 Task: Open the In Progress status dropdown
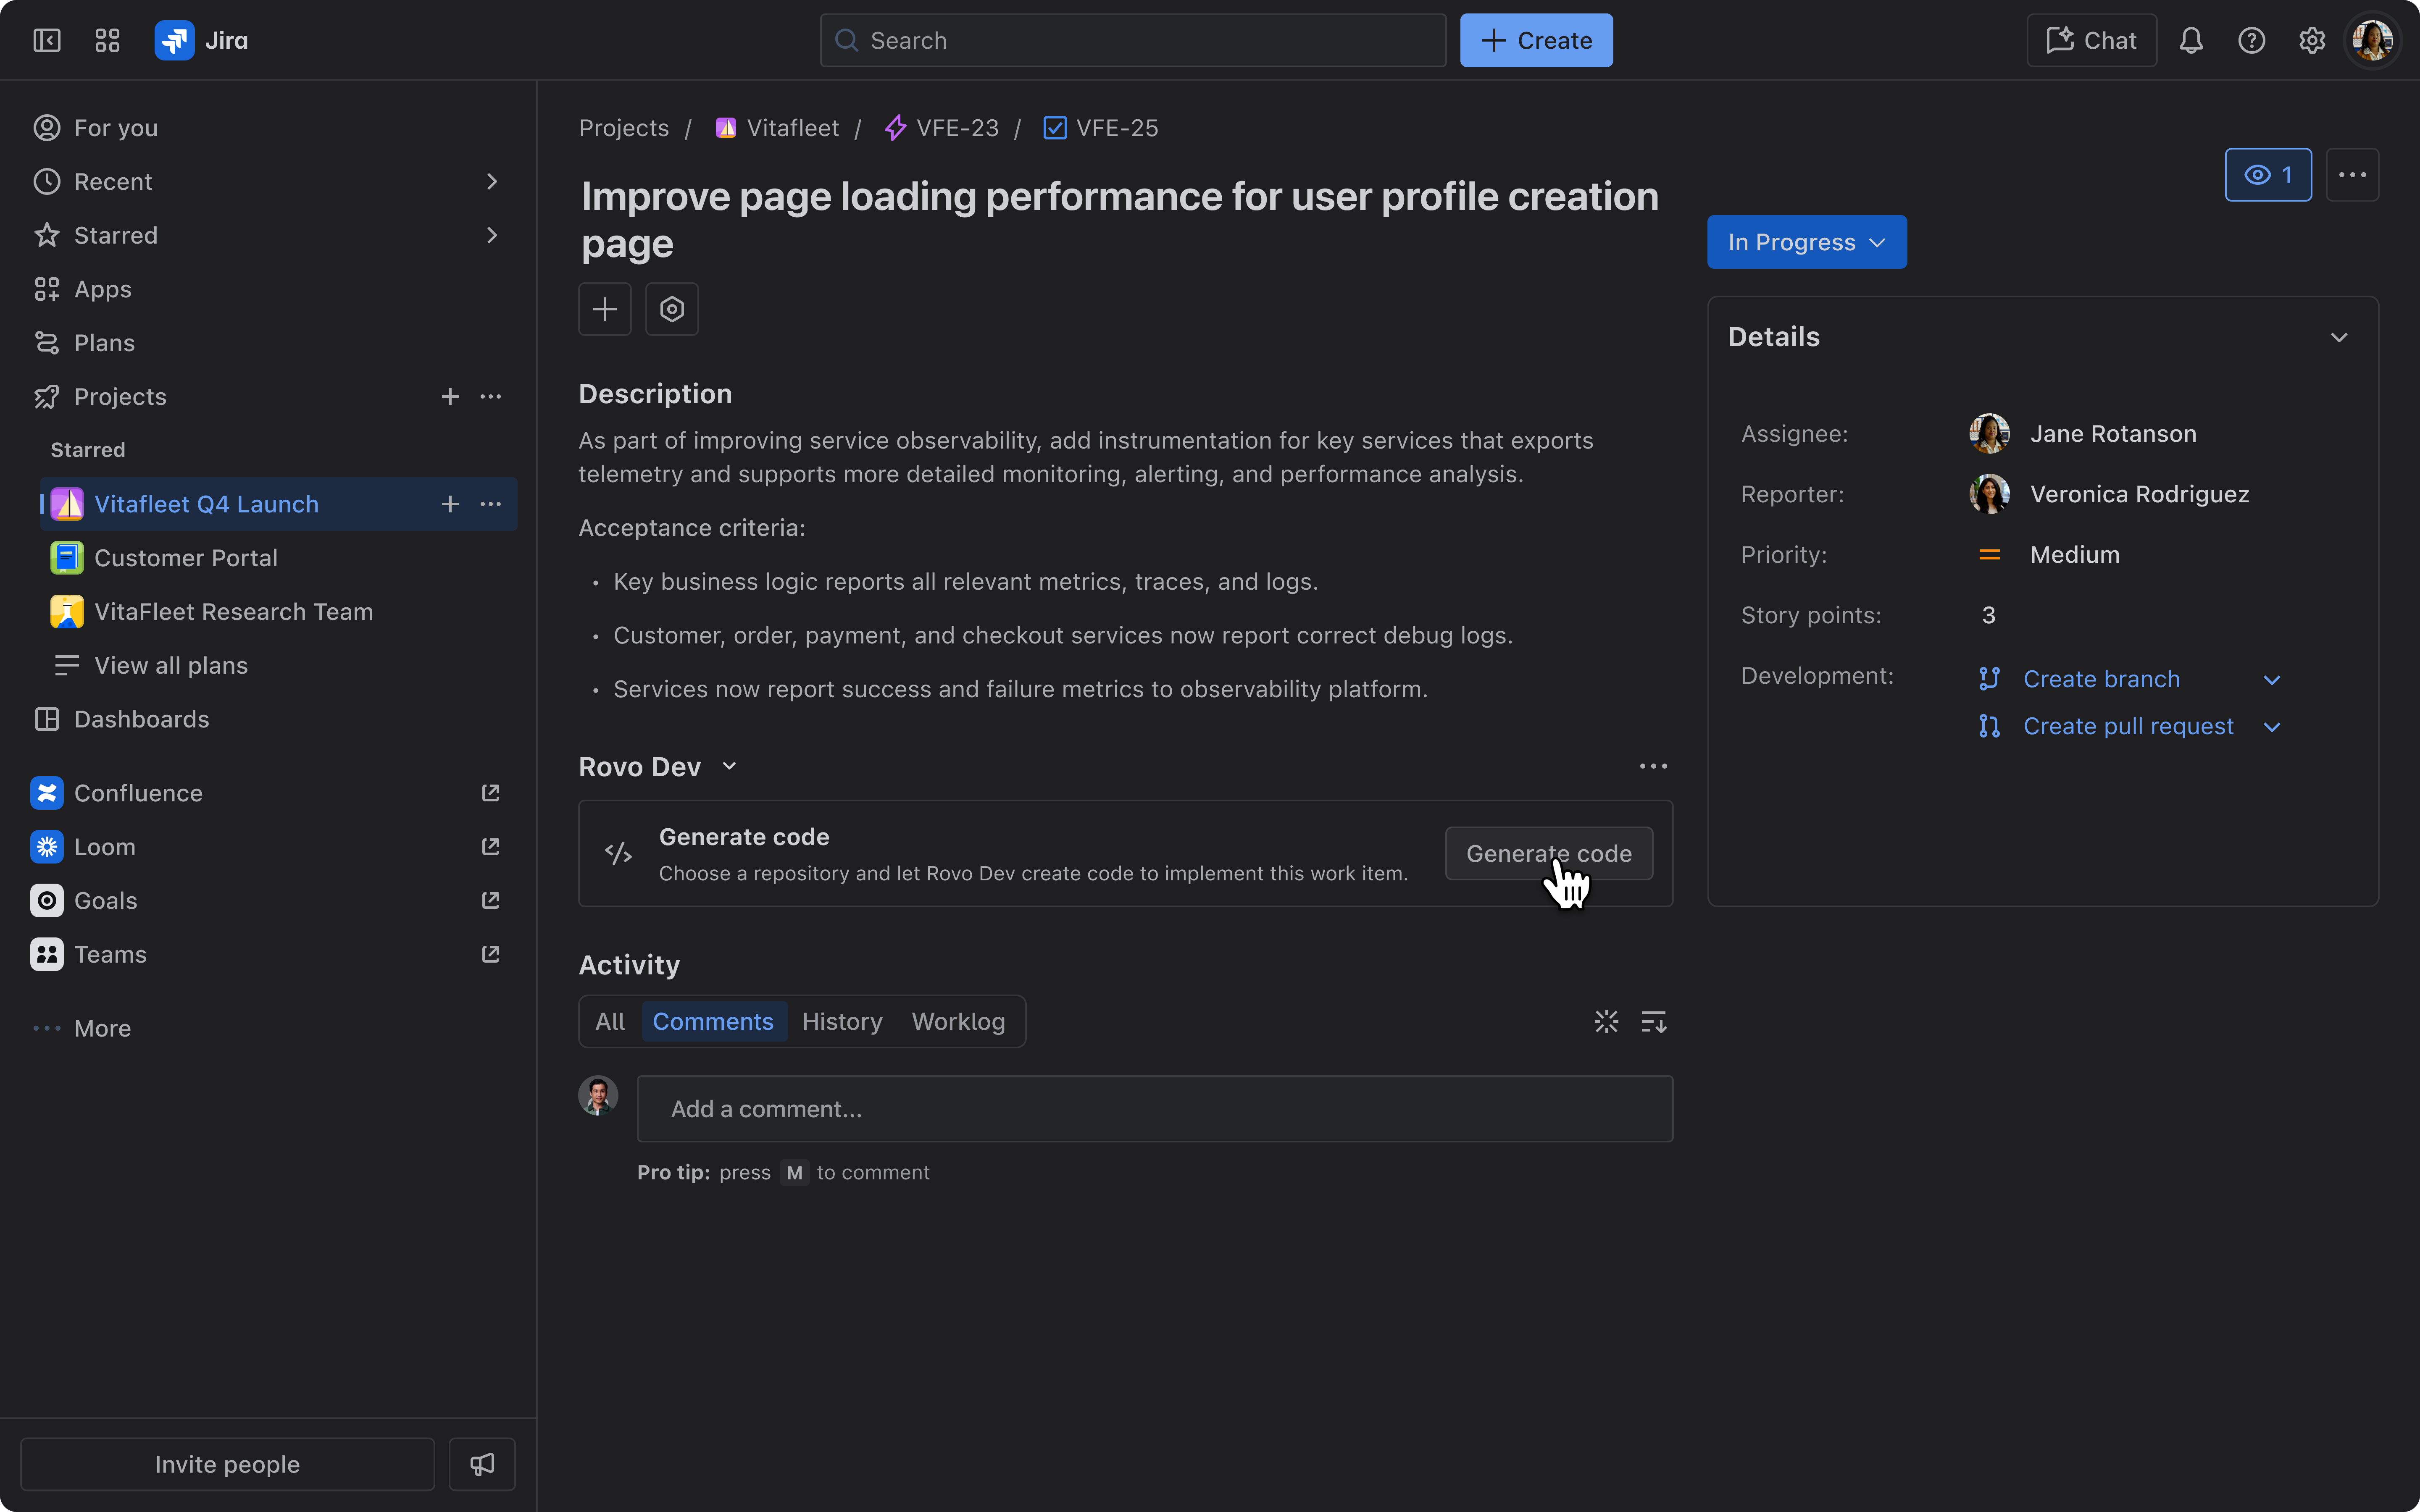click(1806, 242)
